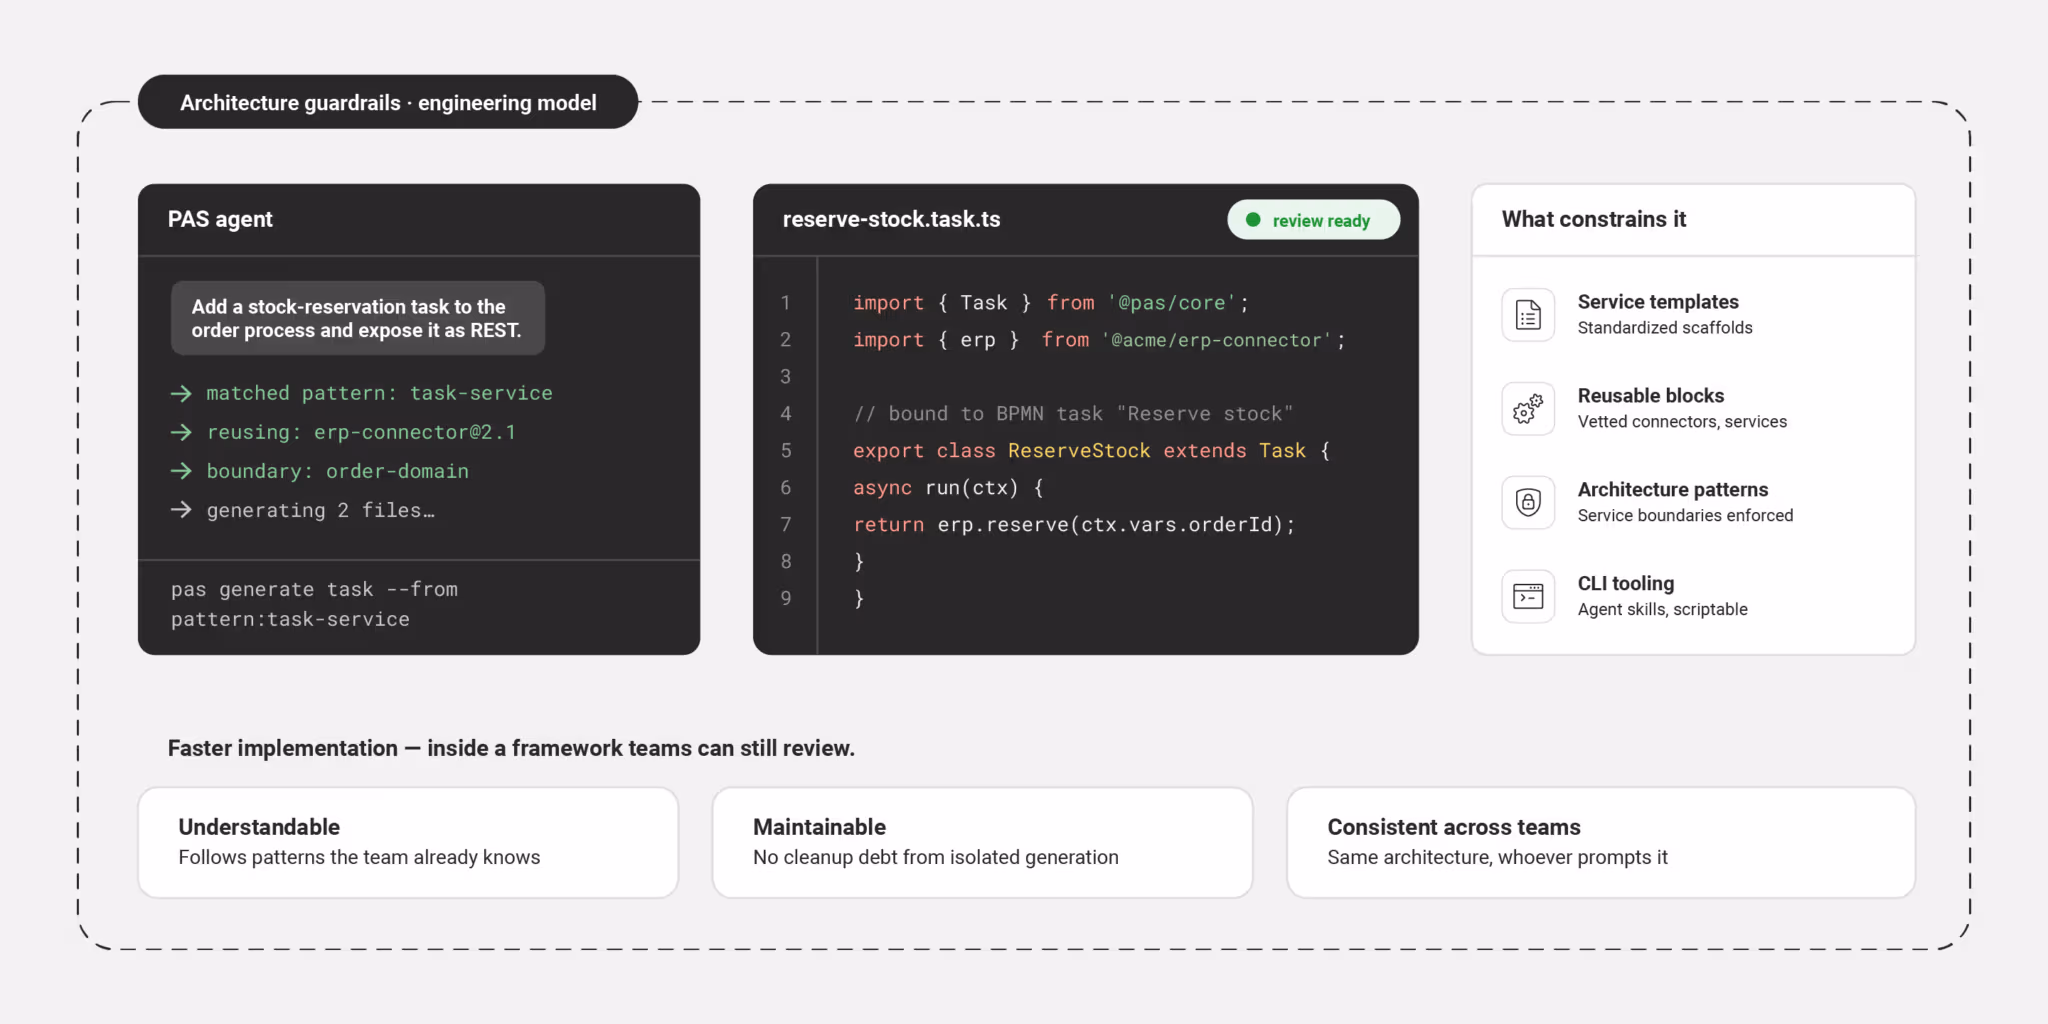The width and height of the screenshot is (2048, 1024).
Task: Click 'Same architecture, whoever prompts it' text
Action: (x=1497, y=858)
